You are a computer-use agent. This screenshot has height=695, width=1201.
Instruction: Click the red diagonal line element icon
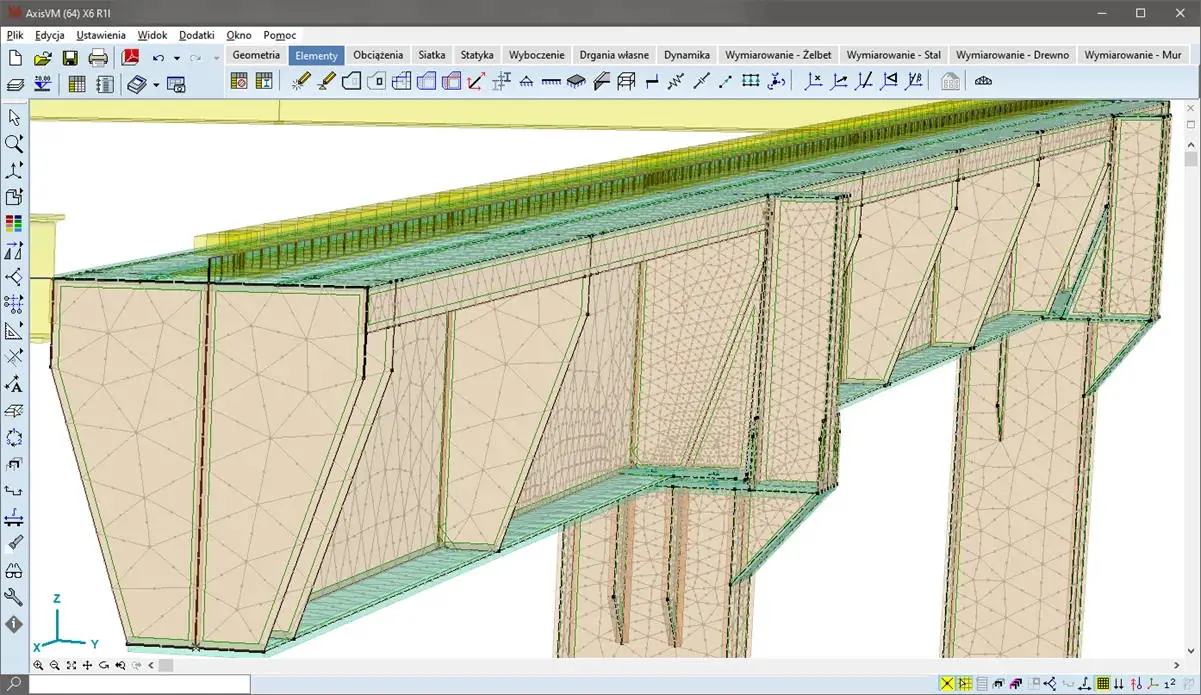476,82
